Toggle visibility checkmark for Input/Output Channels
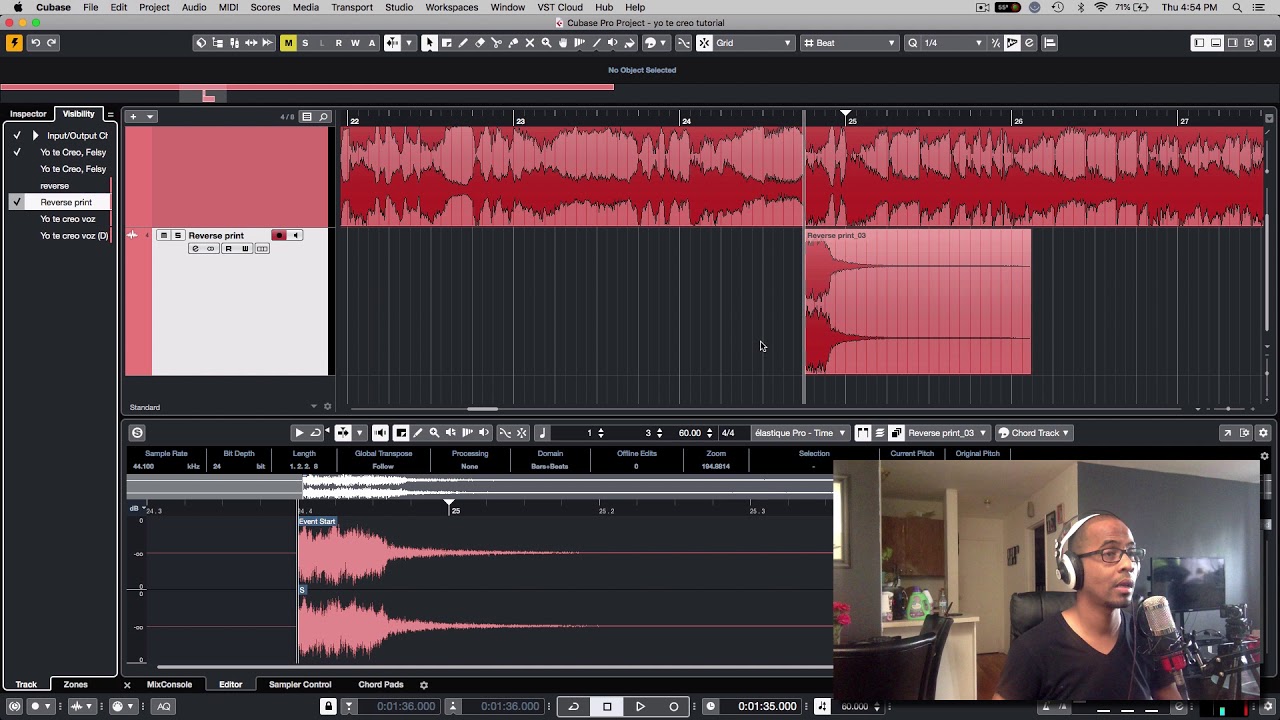Image resolution: width=1280 pixels, height=720 pixels. click(x=16, y=135)
